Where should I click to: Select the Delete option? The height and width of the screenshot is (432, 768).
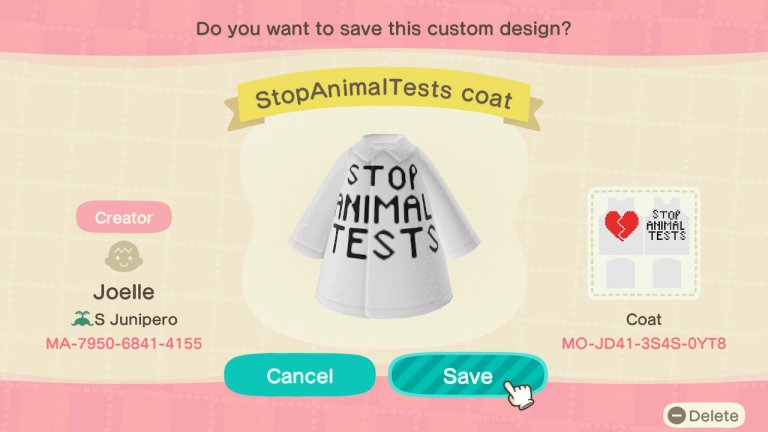coord(704,416)
